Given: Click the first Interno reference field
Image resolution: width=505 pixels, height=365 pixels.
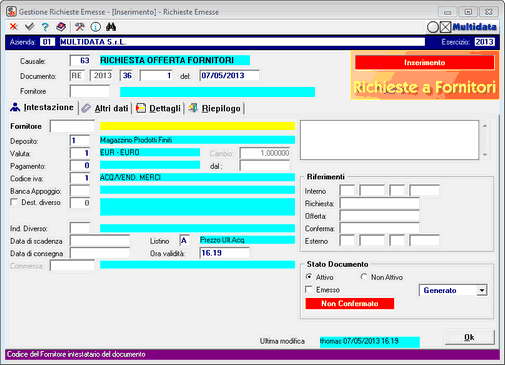Looking at the screenshot, I should coord(347,191).
